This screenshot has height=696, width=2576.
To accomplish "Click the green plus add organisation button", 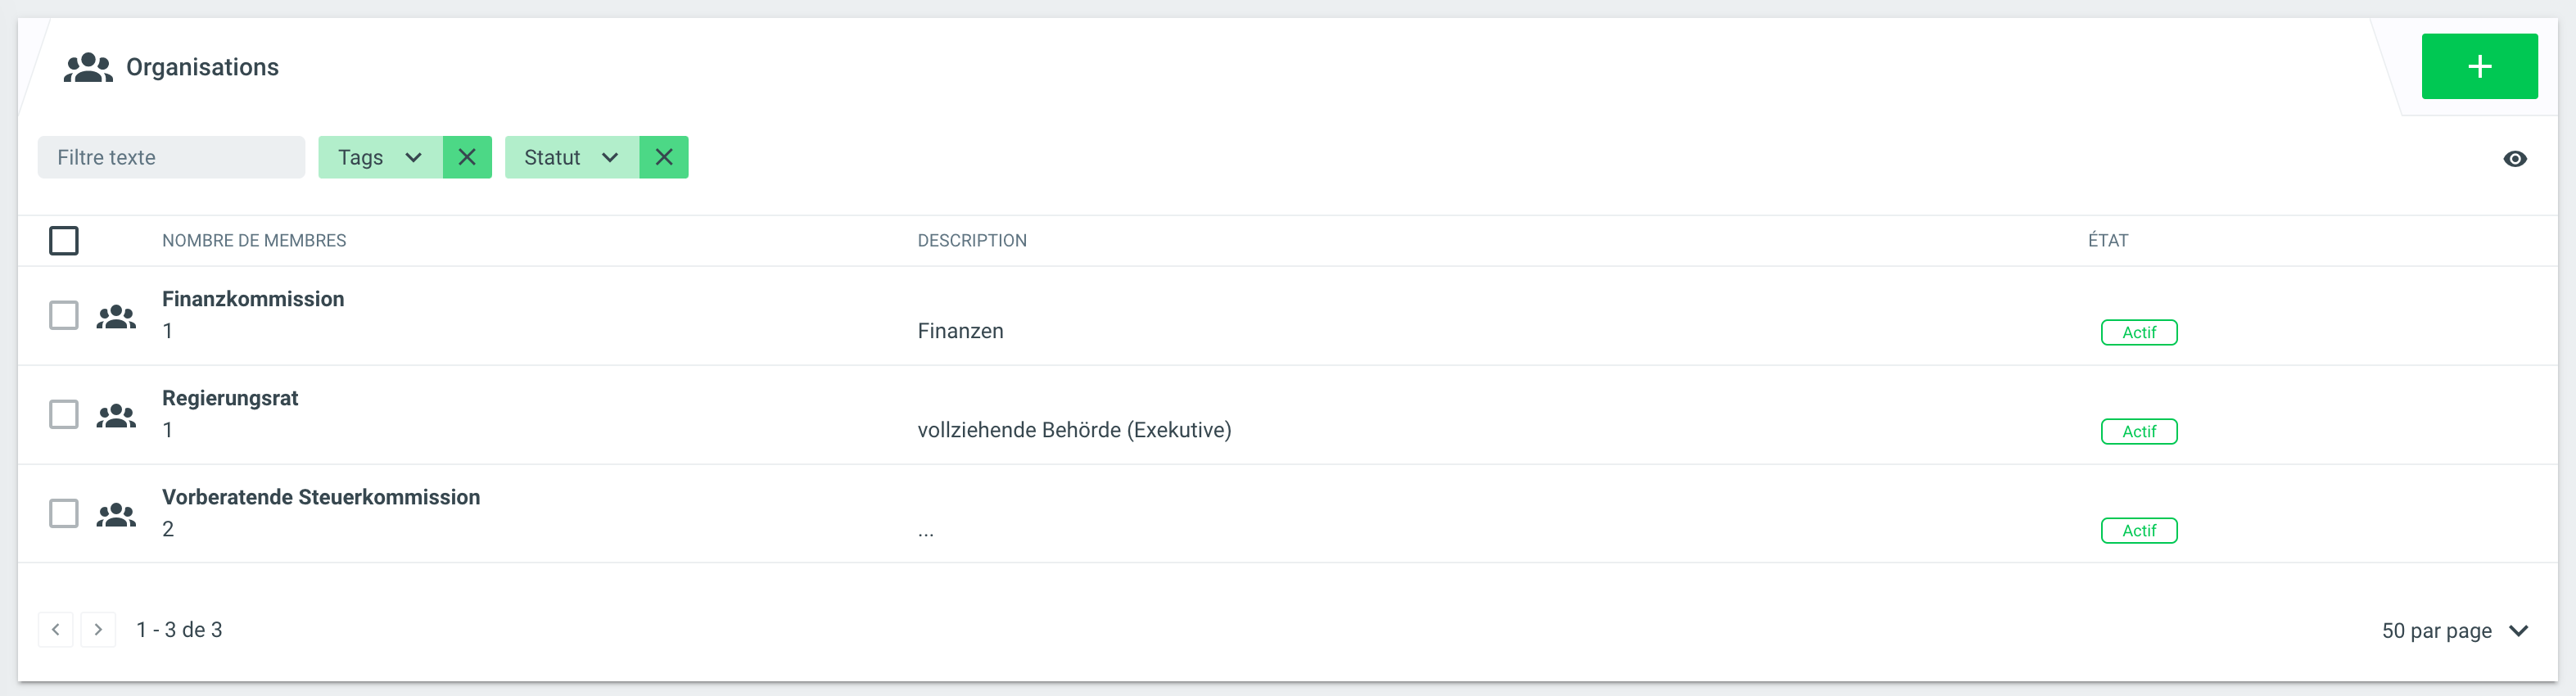I will tap(2478, 67).
